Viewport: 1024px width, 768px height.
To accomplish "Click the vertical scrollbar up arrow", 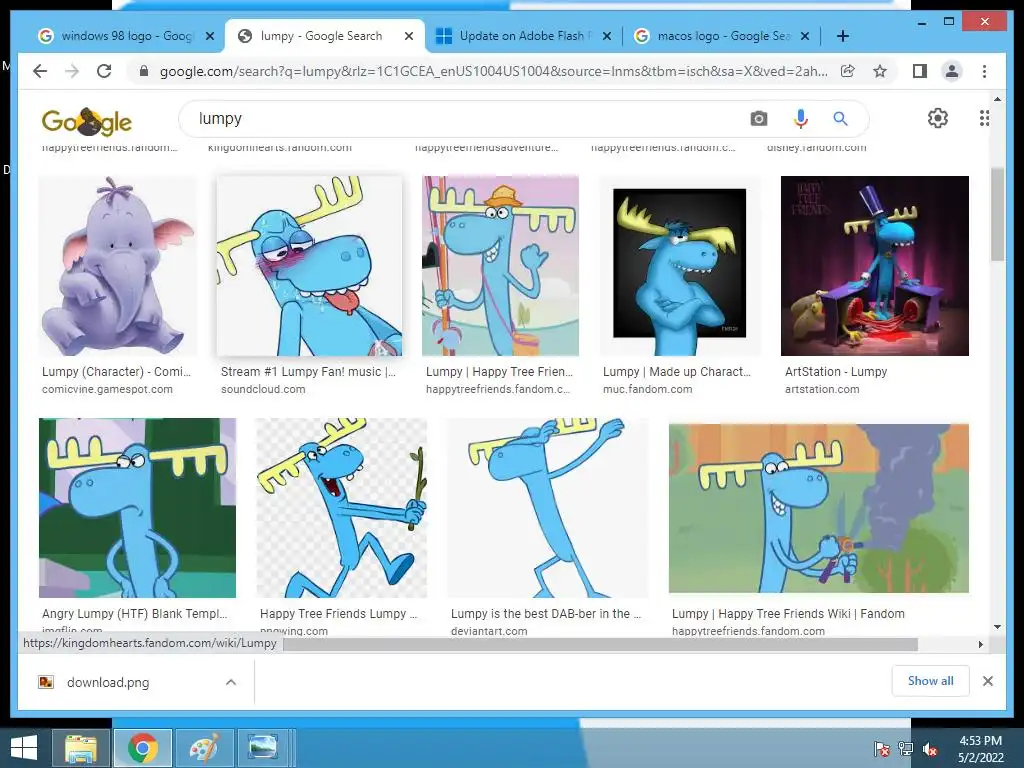I will 997,99.
